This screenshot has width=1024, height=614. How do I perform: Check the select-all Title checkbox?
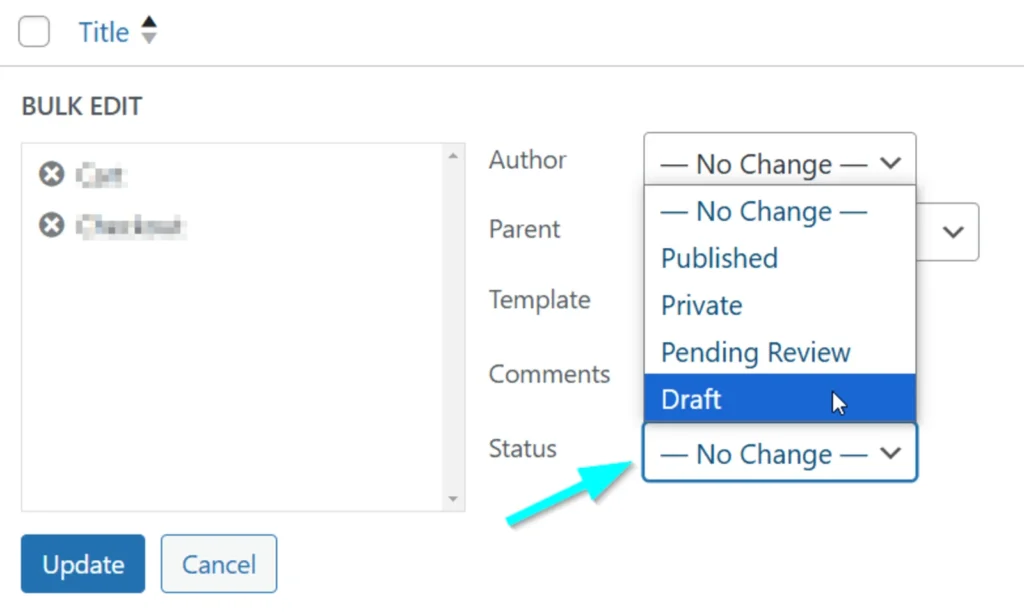coord(34,31)
